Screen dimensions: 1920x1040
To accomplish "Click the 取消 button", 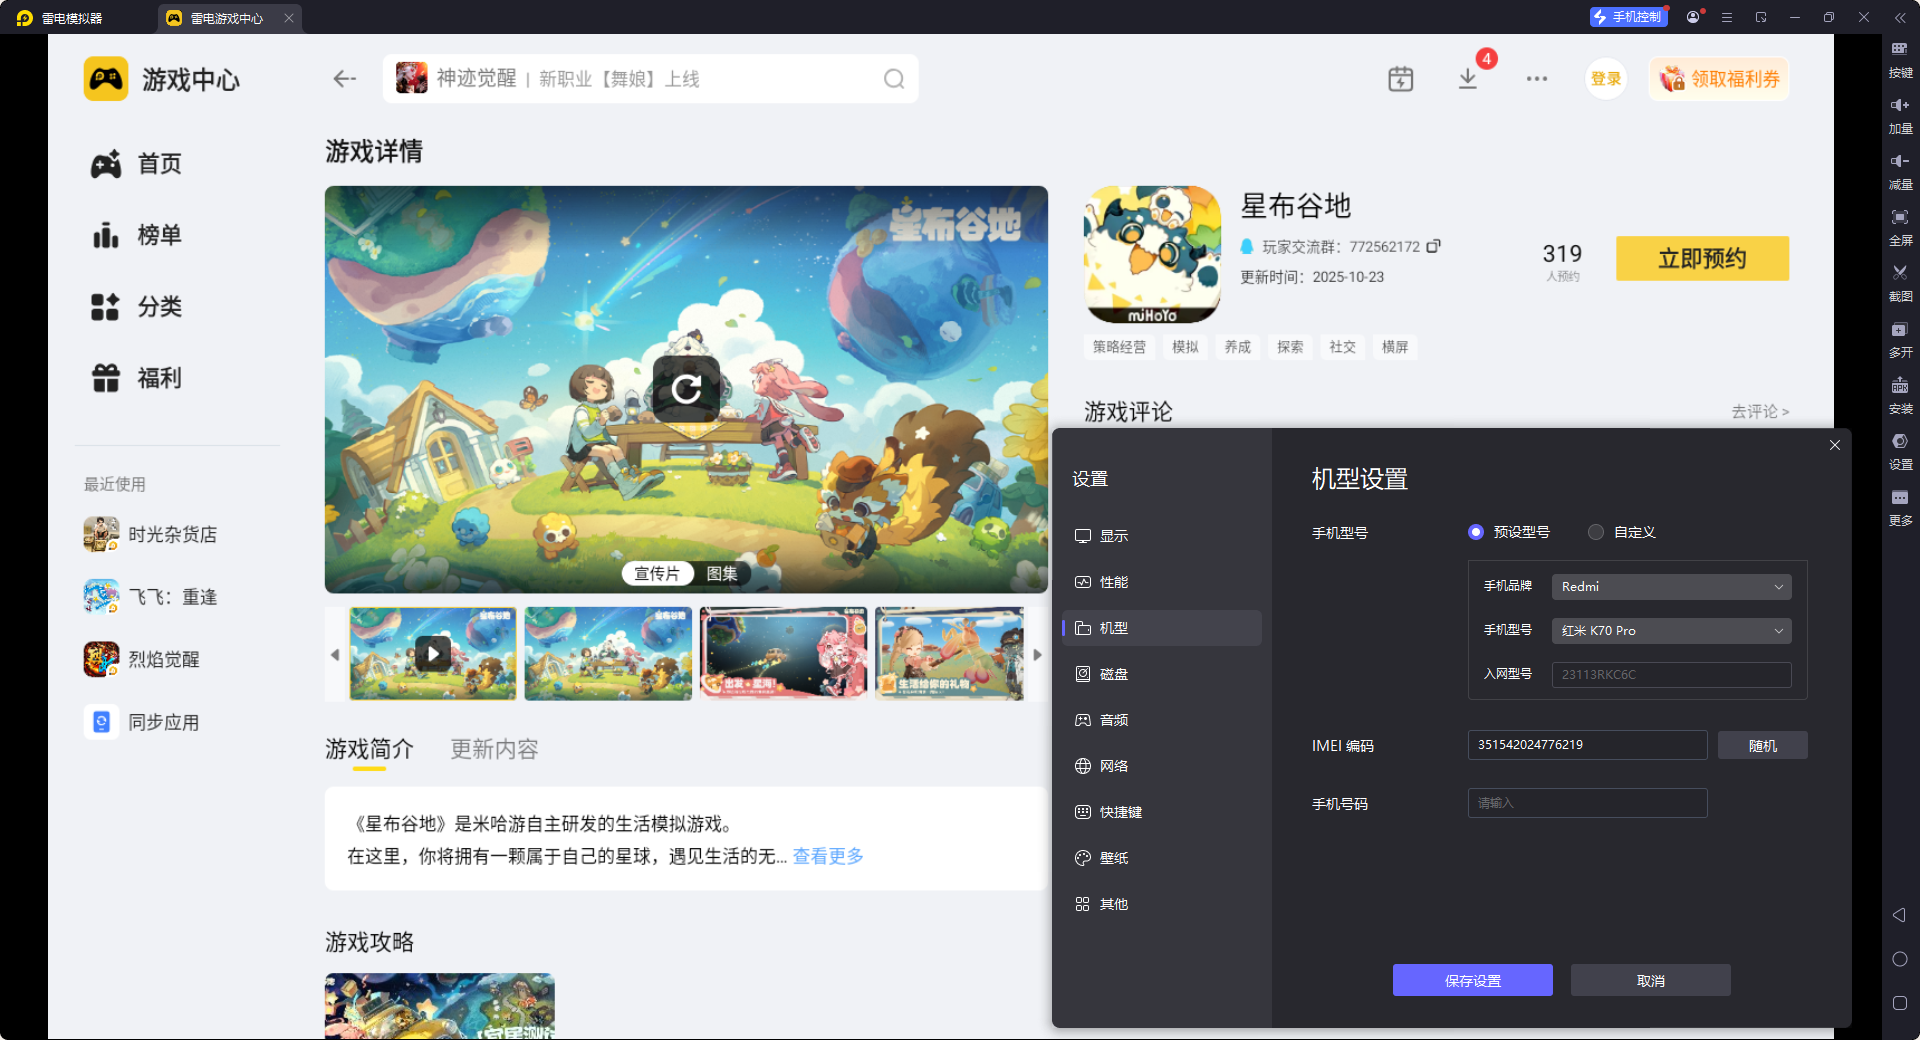I will [x=1651, y=980].
